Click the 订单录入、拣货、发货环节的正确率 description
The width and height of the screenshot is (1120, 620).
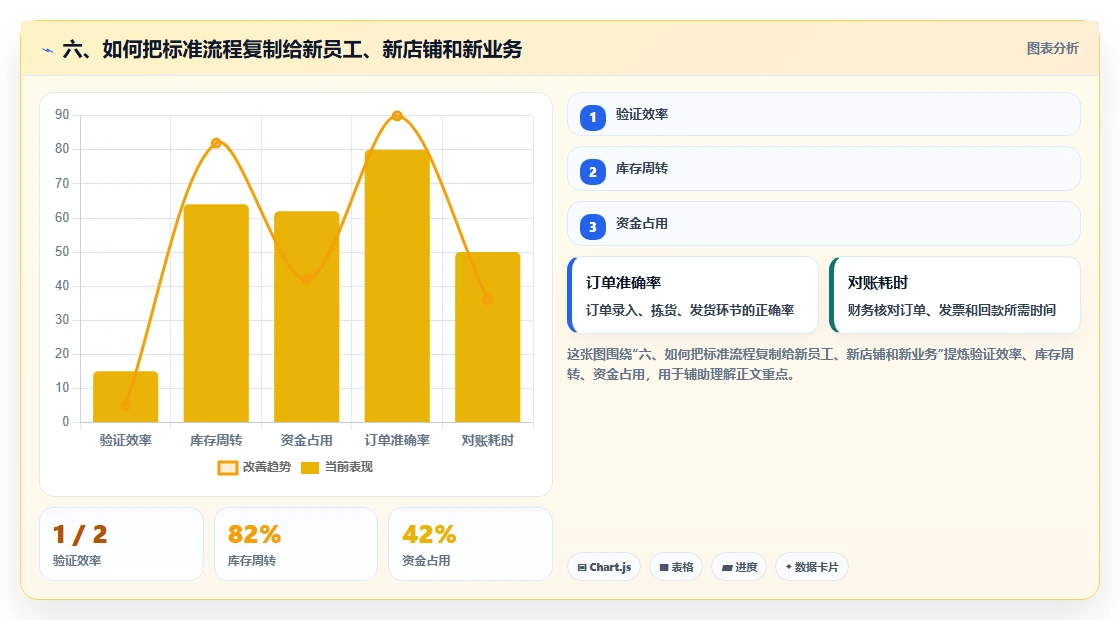tap(690, 310)
